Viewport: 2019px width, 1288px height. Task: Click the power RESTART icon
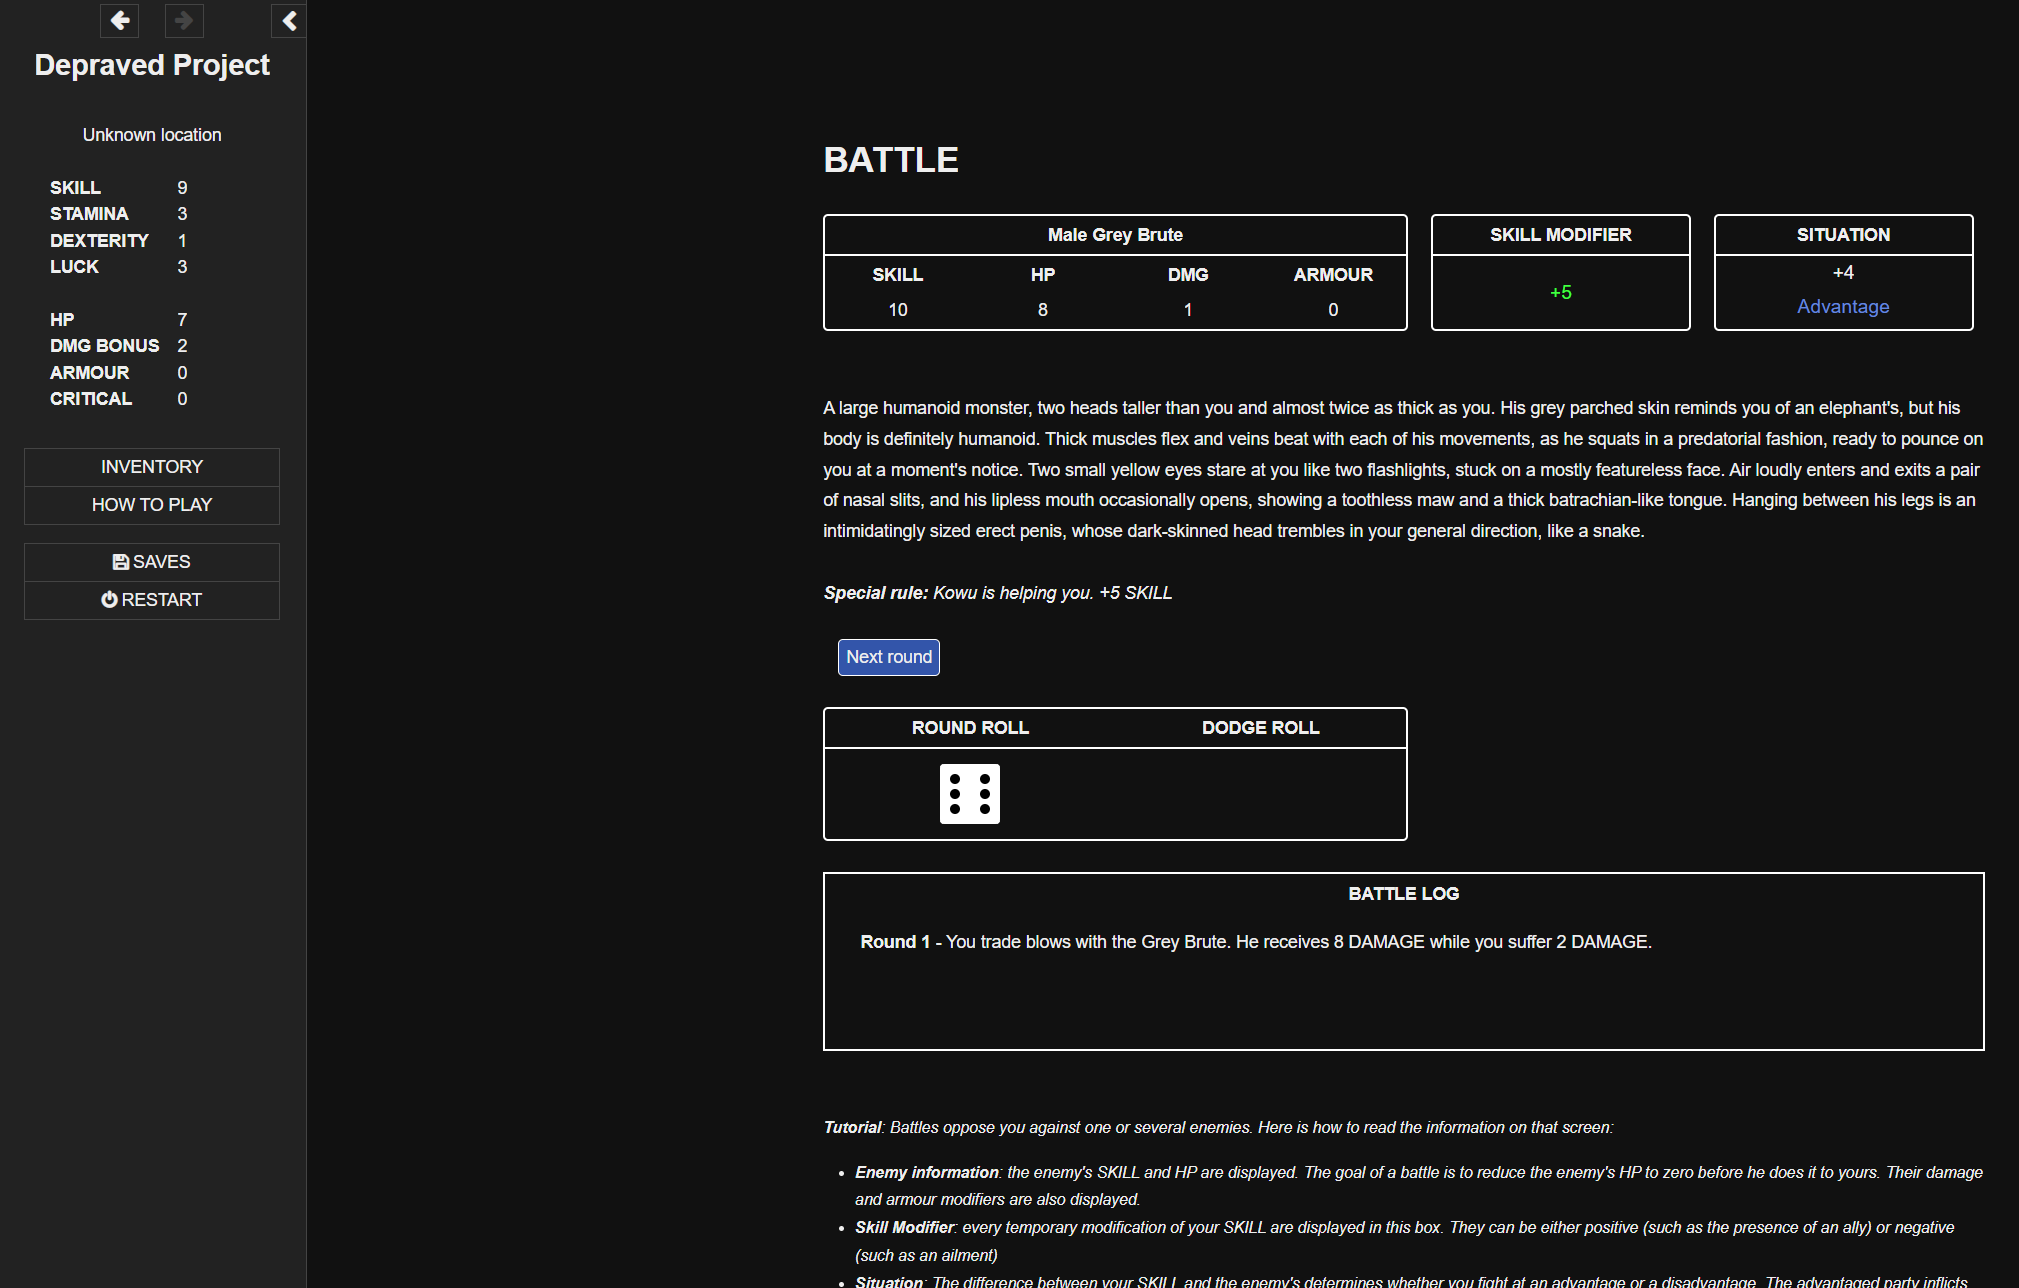point(109,600)
